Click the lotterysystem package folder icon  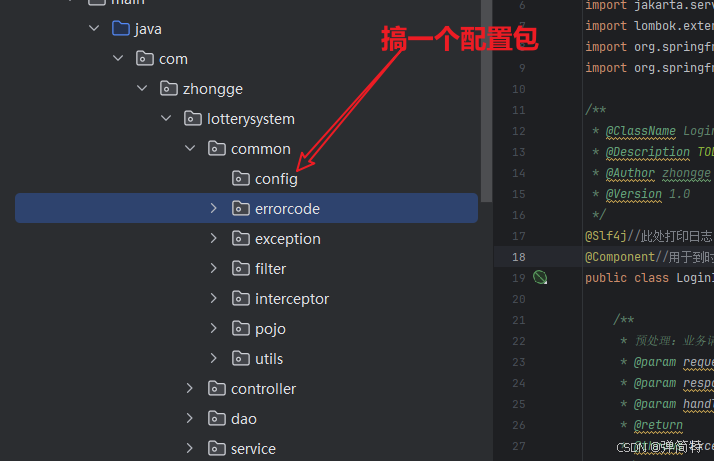coord(193,118)
